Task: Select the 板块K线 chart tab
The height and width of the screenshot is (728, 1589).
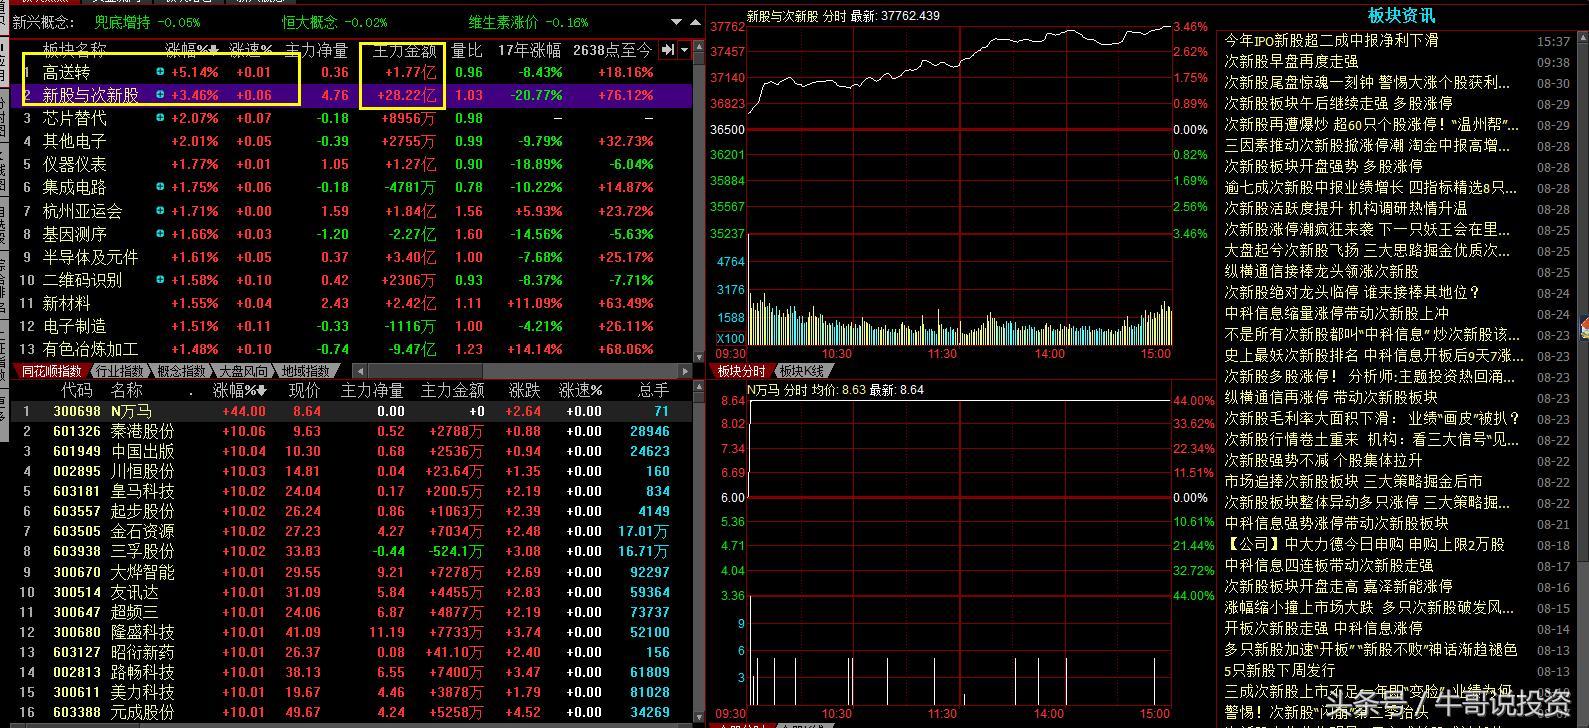Action: (x=802, y=371)
